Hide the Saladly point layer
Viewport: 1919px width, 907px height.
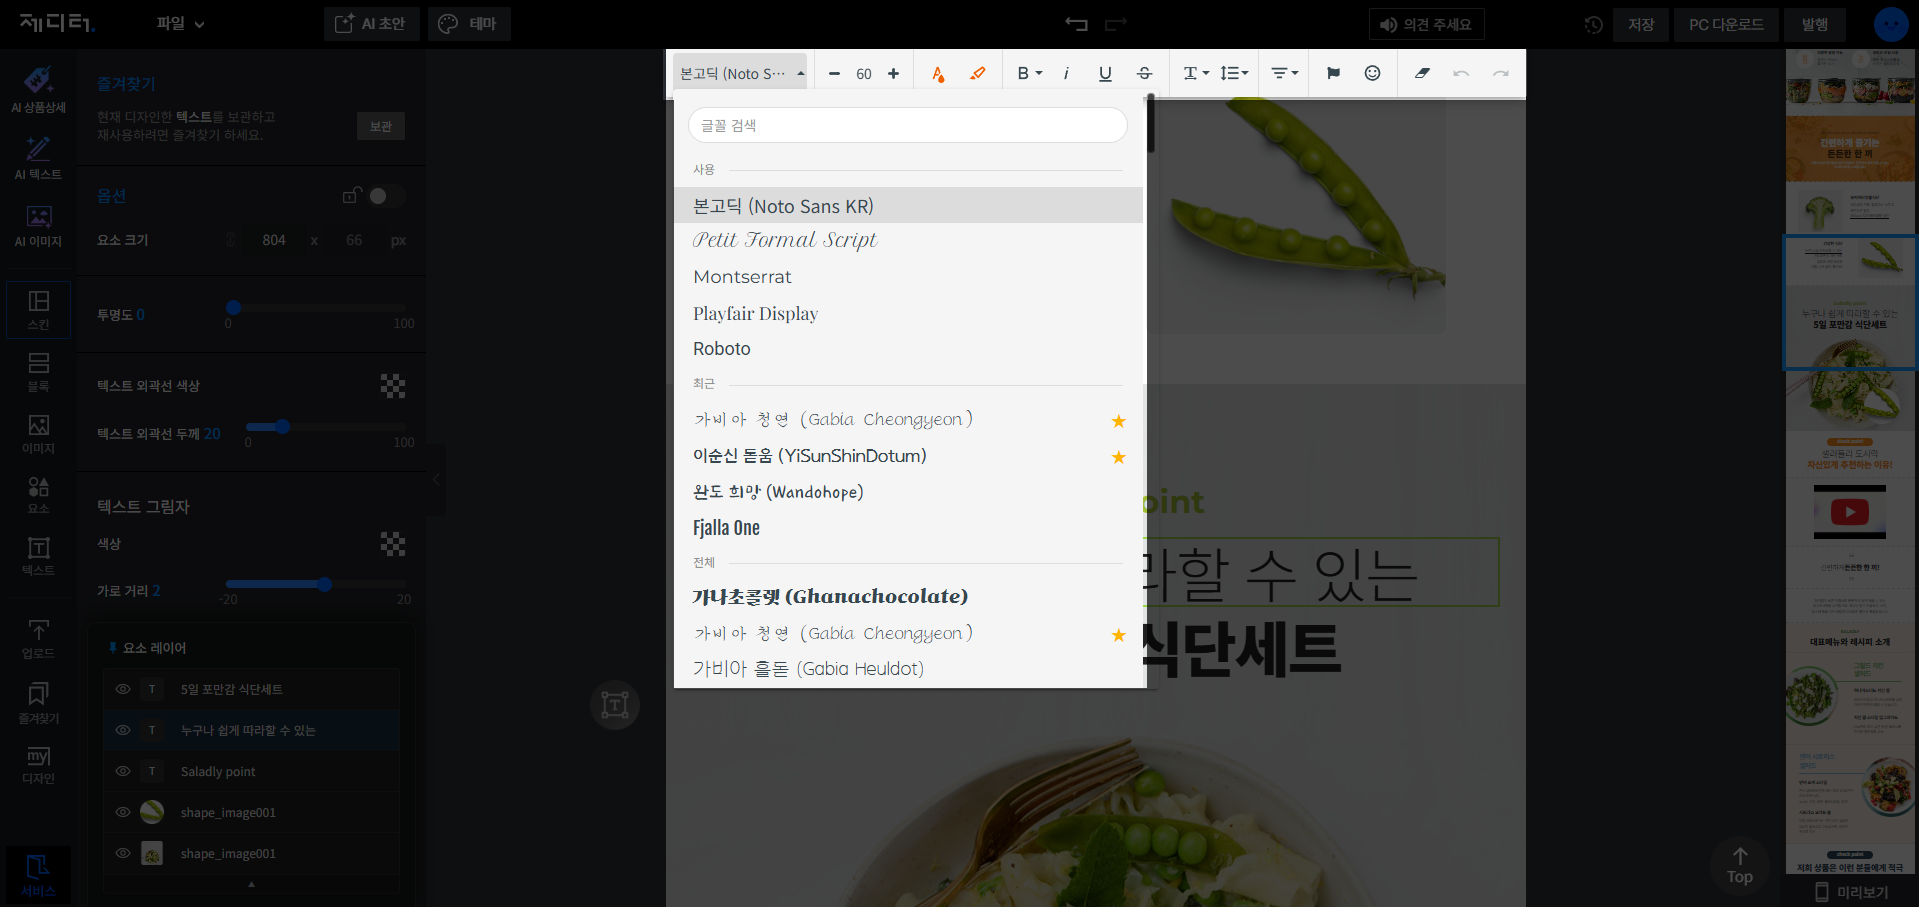tap(123, 771)
